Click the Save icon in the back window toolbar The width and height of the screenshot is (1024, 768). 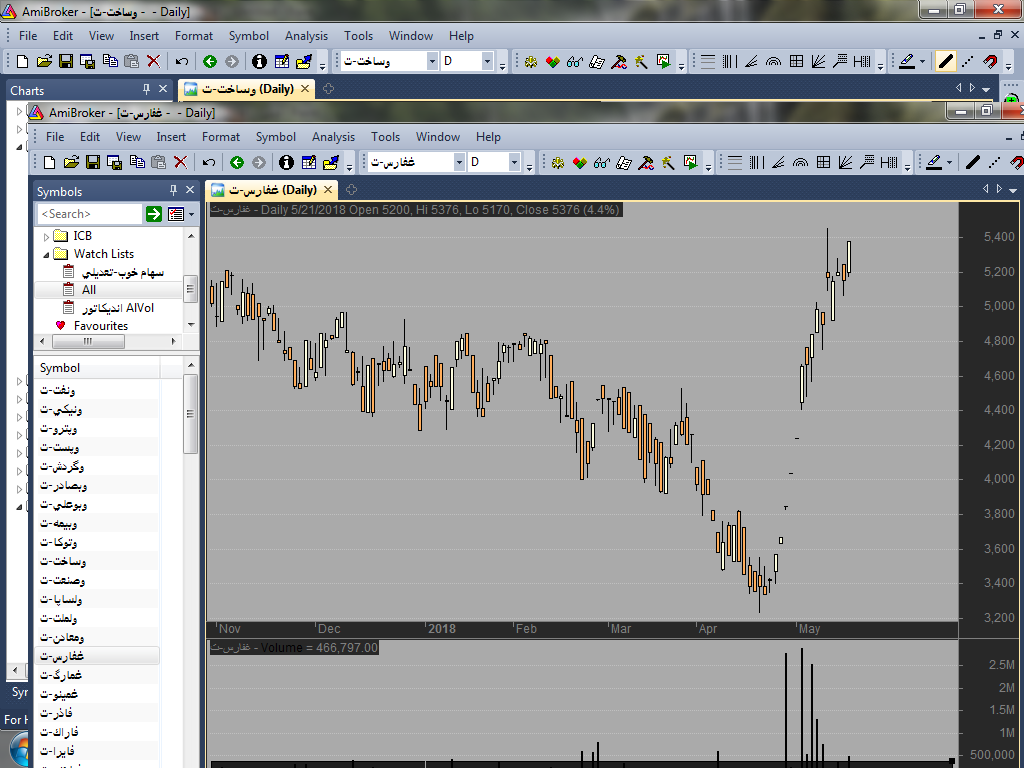[65, 61]
